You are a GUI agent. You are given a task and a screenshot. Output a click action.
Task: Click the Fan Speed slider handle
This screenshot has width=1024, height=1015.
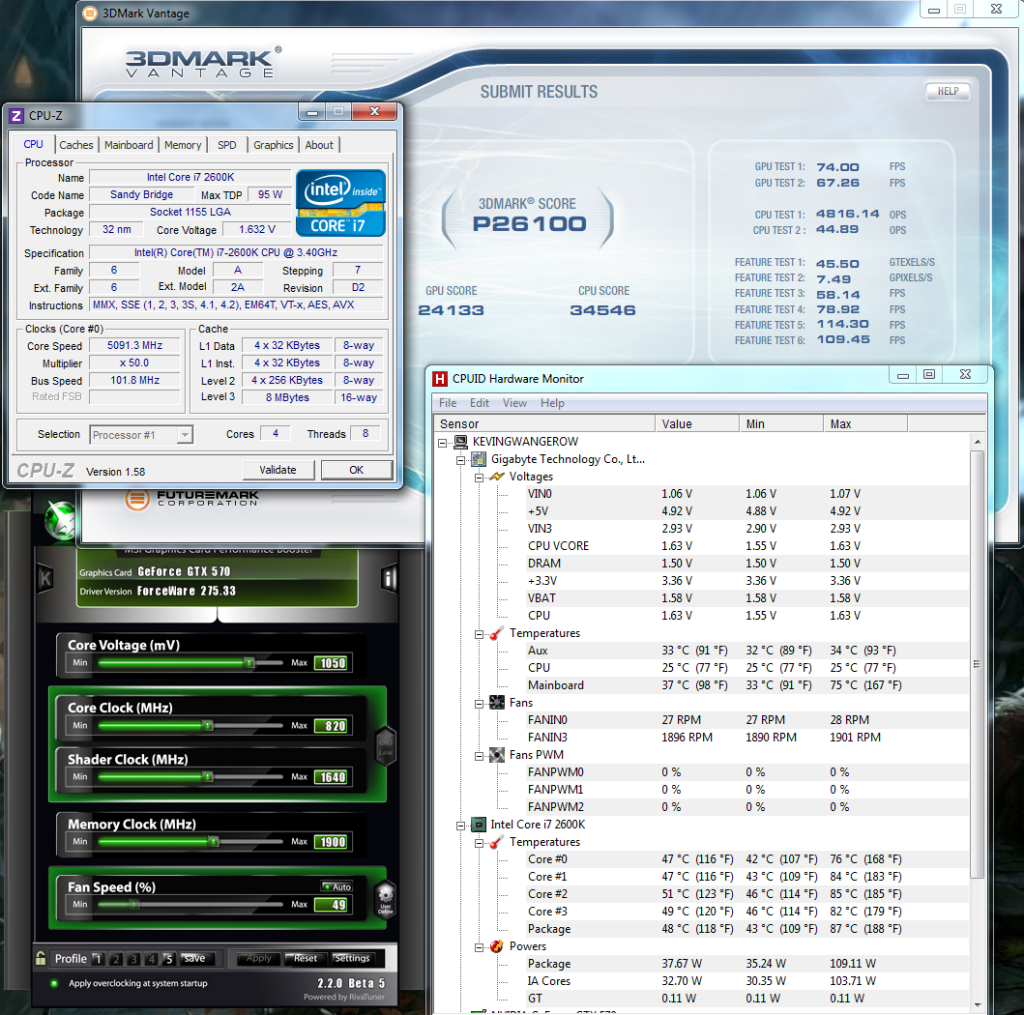point(134,905)
